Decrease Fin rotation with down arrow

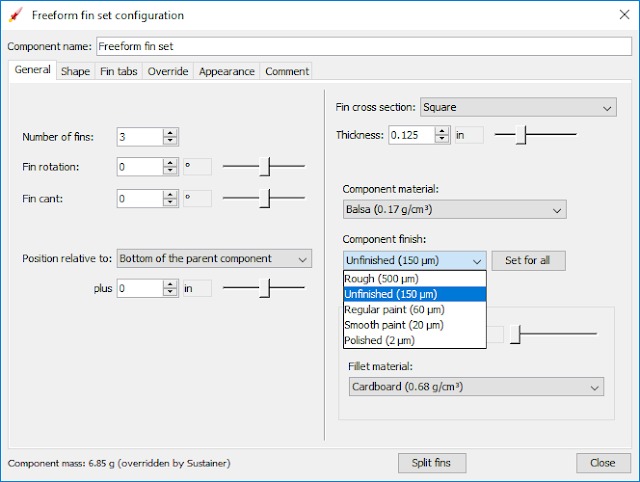(x=170, y=171)
